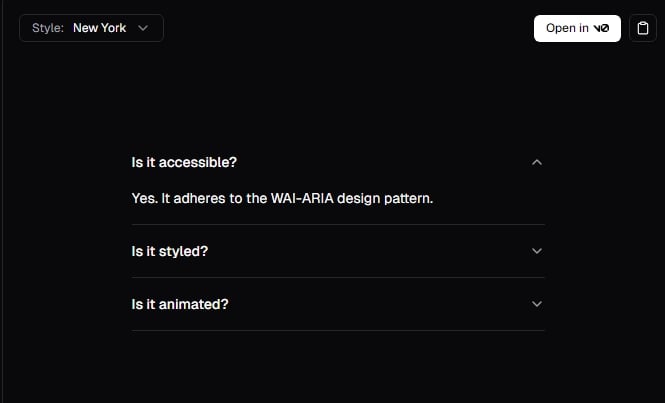
Task: Click the Style: label in selector
Action: pos(48,28)
